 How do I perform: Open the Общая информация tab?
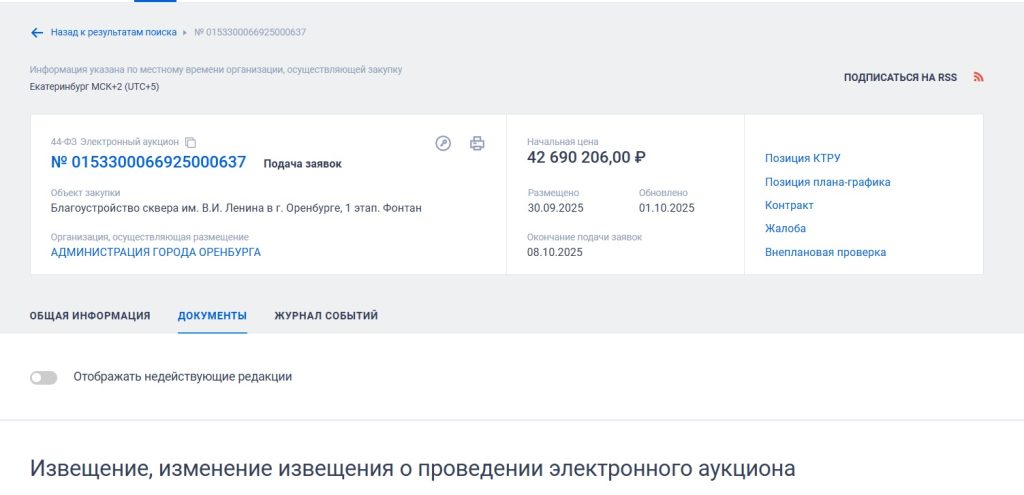[90, 316]
